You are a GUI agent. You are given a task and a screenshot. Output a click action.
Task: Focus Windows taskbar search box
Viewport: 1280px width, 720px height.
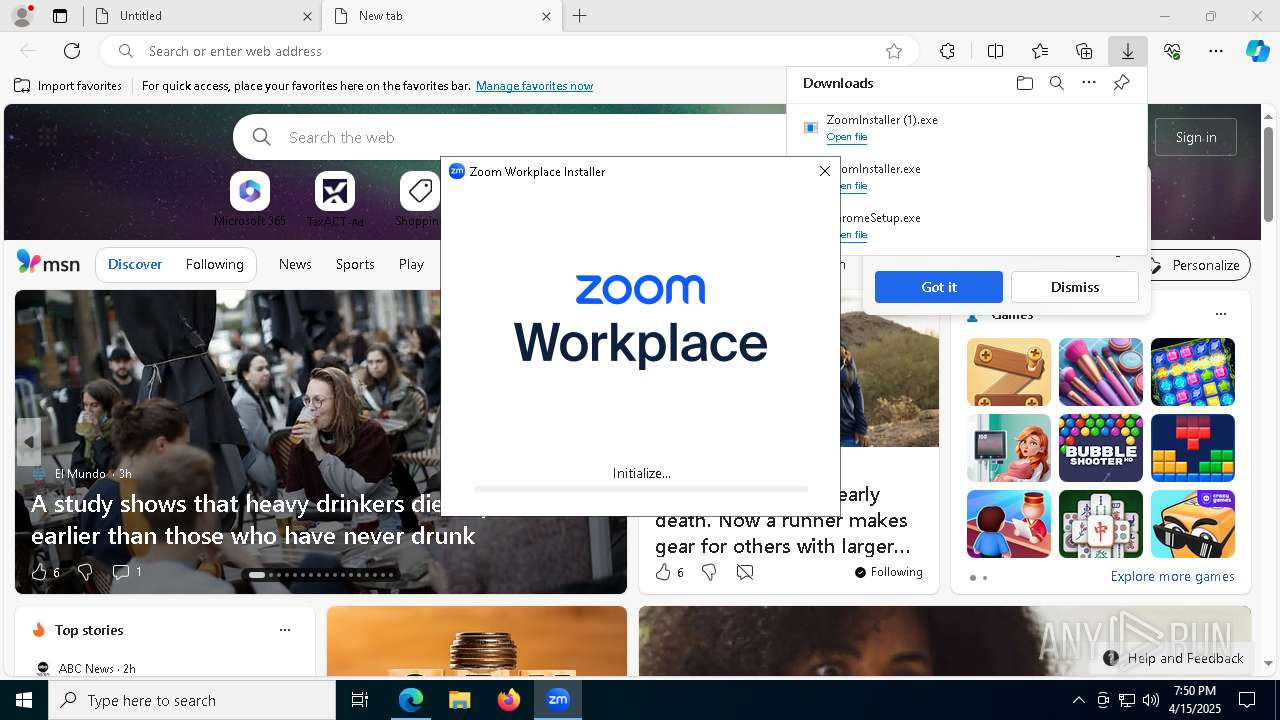coord(192,700)
